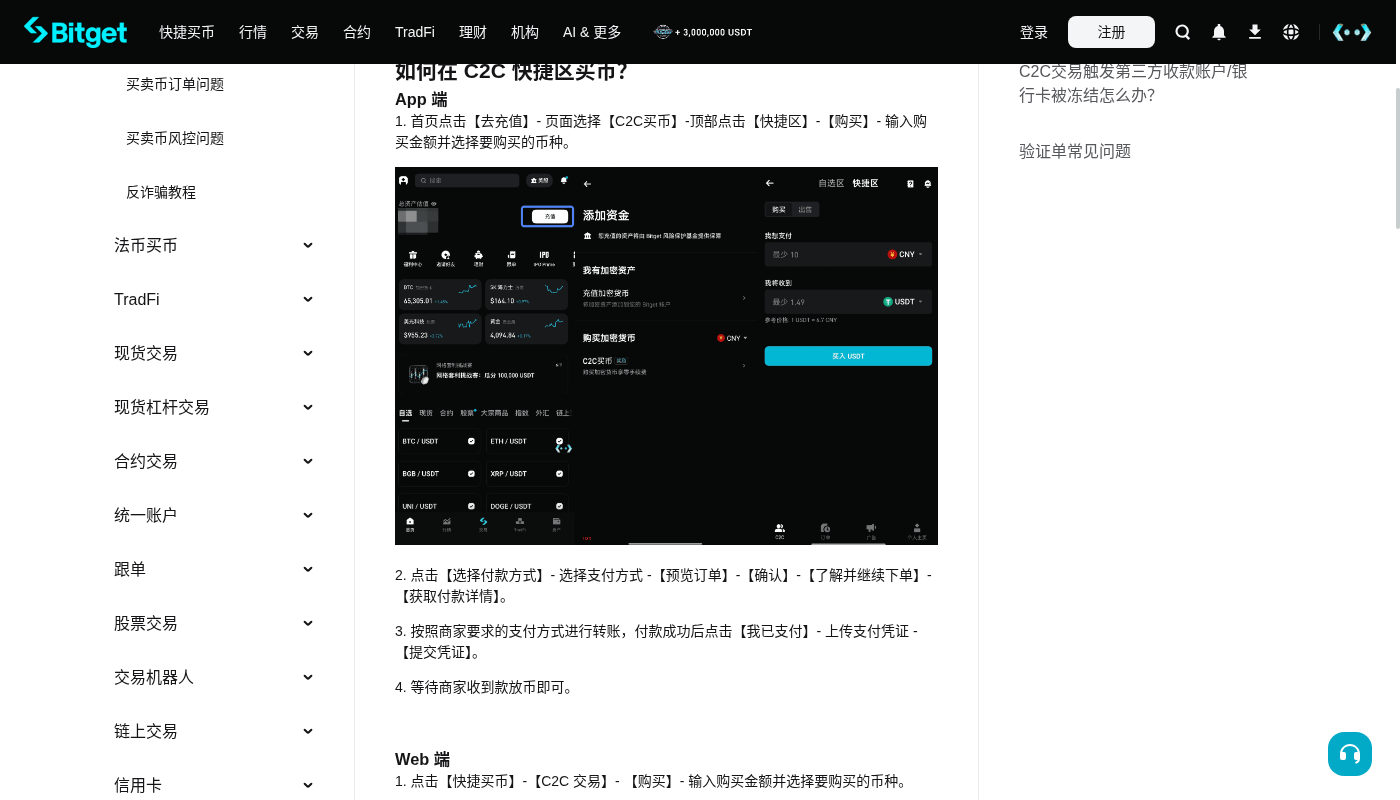Expand the sidebar TradFi chevron
Viewport: 1400px width, 800px height.
pyautogui.click(x=308, y=299)
